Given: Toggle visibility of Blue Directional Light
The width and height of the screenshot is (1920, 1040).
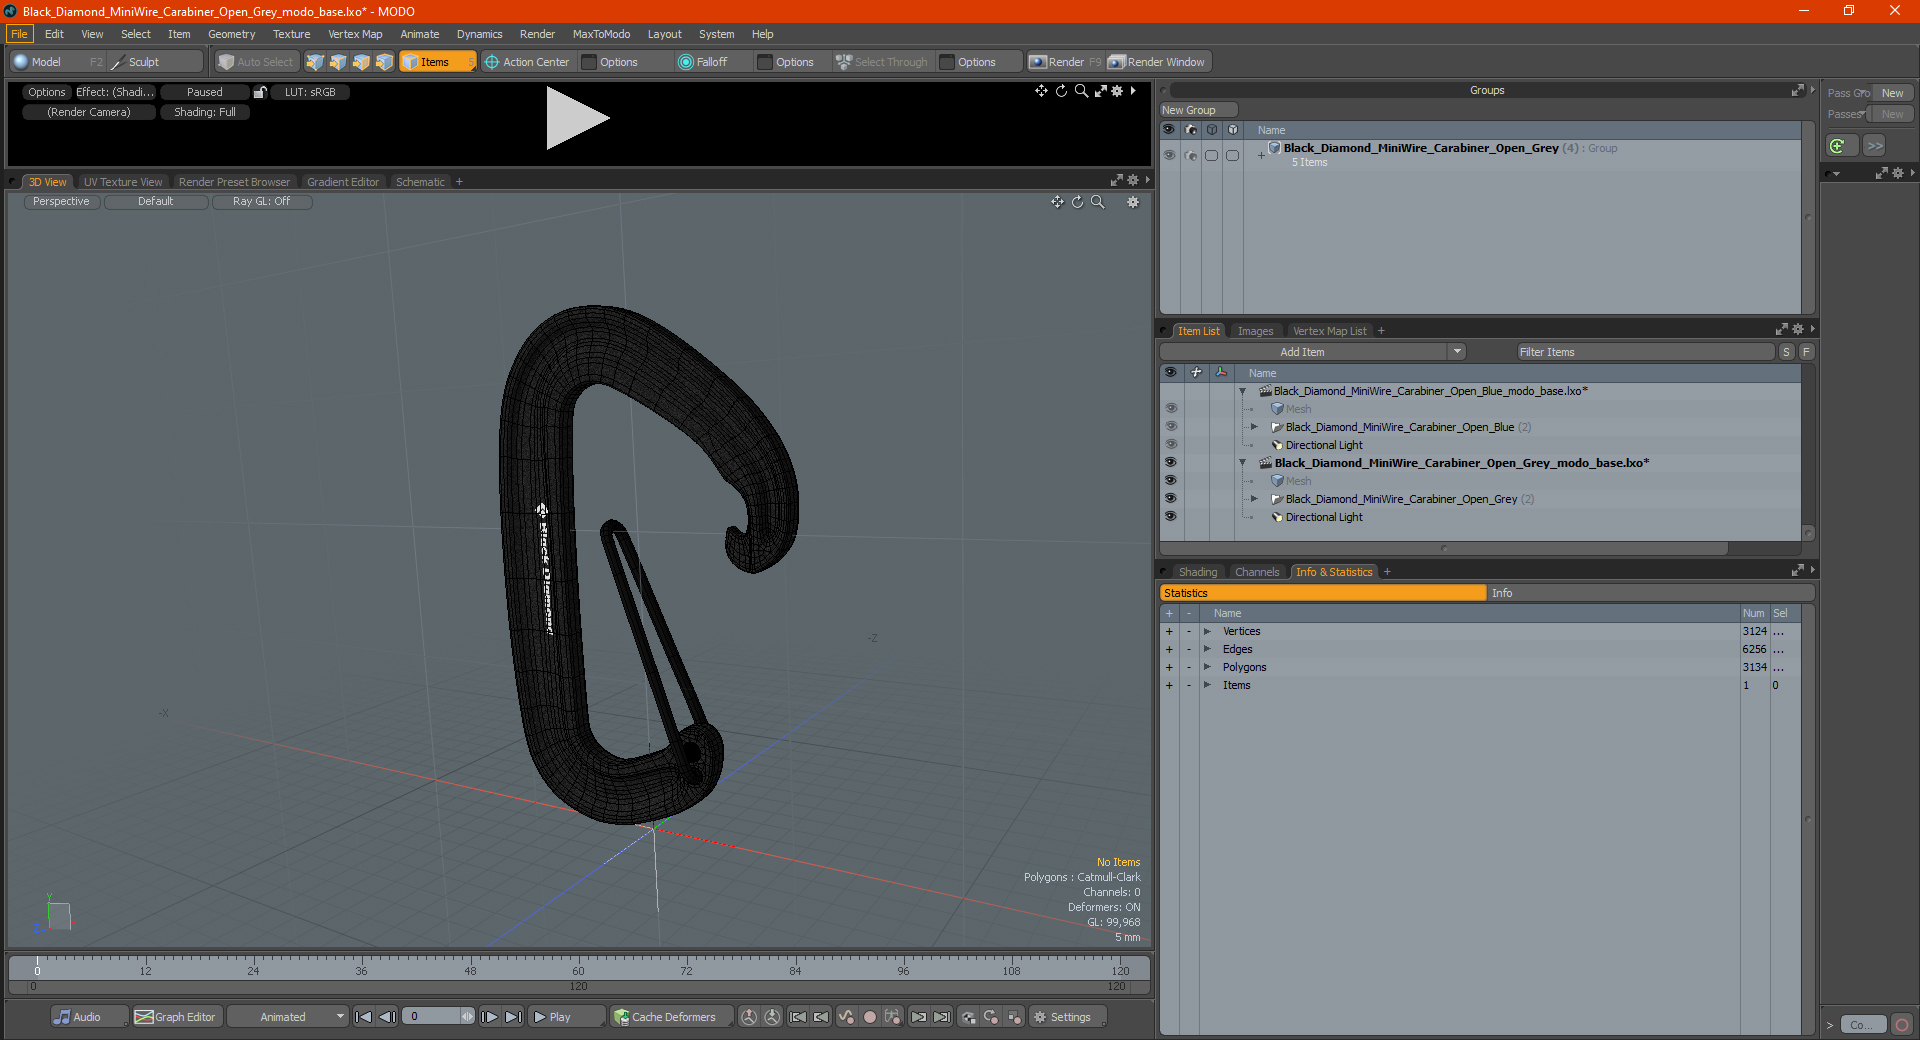Looking at the screenshot, I should pyautogui.click(x=1170, y=445).
